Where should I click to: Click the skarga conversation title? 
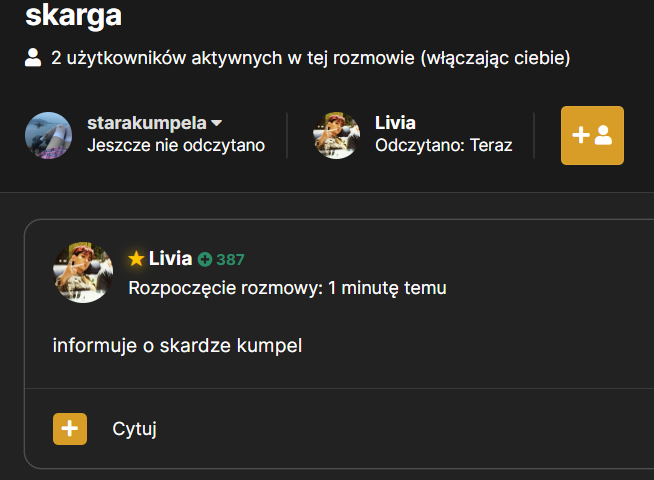[x=73, y=16]
